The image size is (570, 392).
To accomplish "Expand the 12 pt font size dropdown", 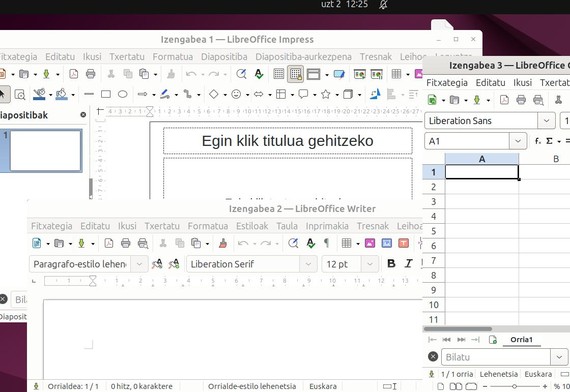I will pyautogui.click(x=370, y=264).
